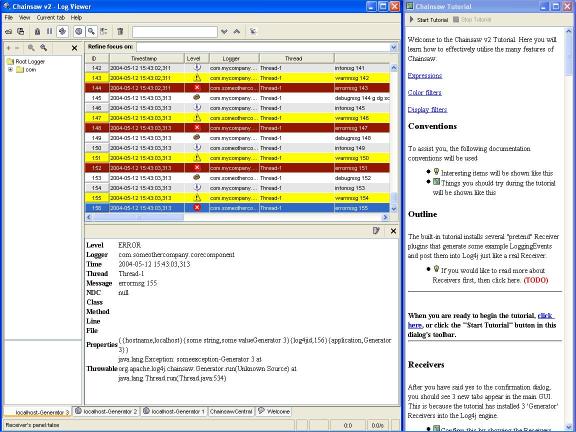Click the find next down-arrow icon

tap(224, 32)
